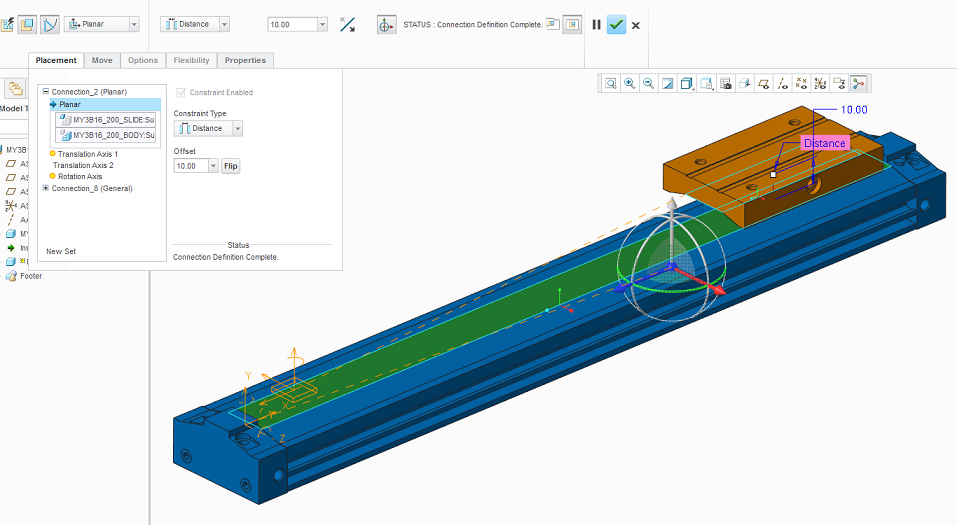Toggle annotation display in graphics toolbar

(x=839, y=84)
